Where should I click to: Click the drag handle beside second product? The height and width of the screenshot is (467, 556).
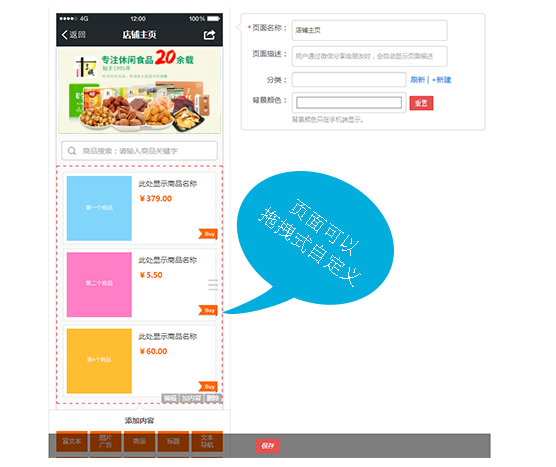click(x=213, y=285)
